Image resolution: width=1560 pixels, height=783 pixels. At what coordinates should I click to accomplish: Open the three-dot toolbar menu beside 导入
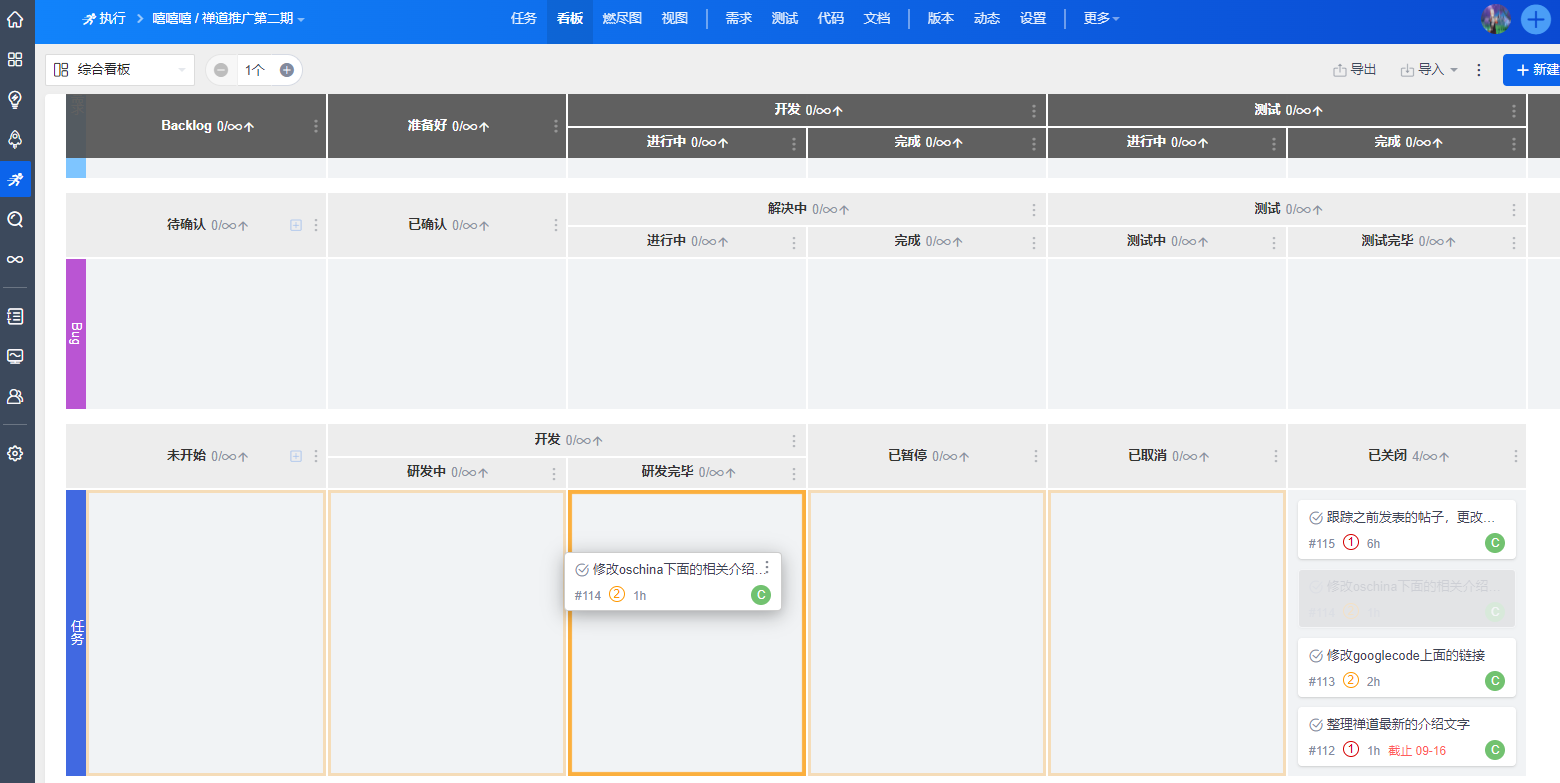[1479, 70]
